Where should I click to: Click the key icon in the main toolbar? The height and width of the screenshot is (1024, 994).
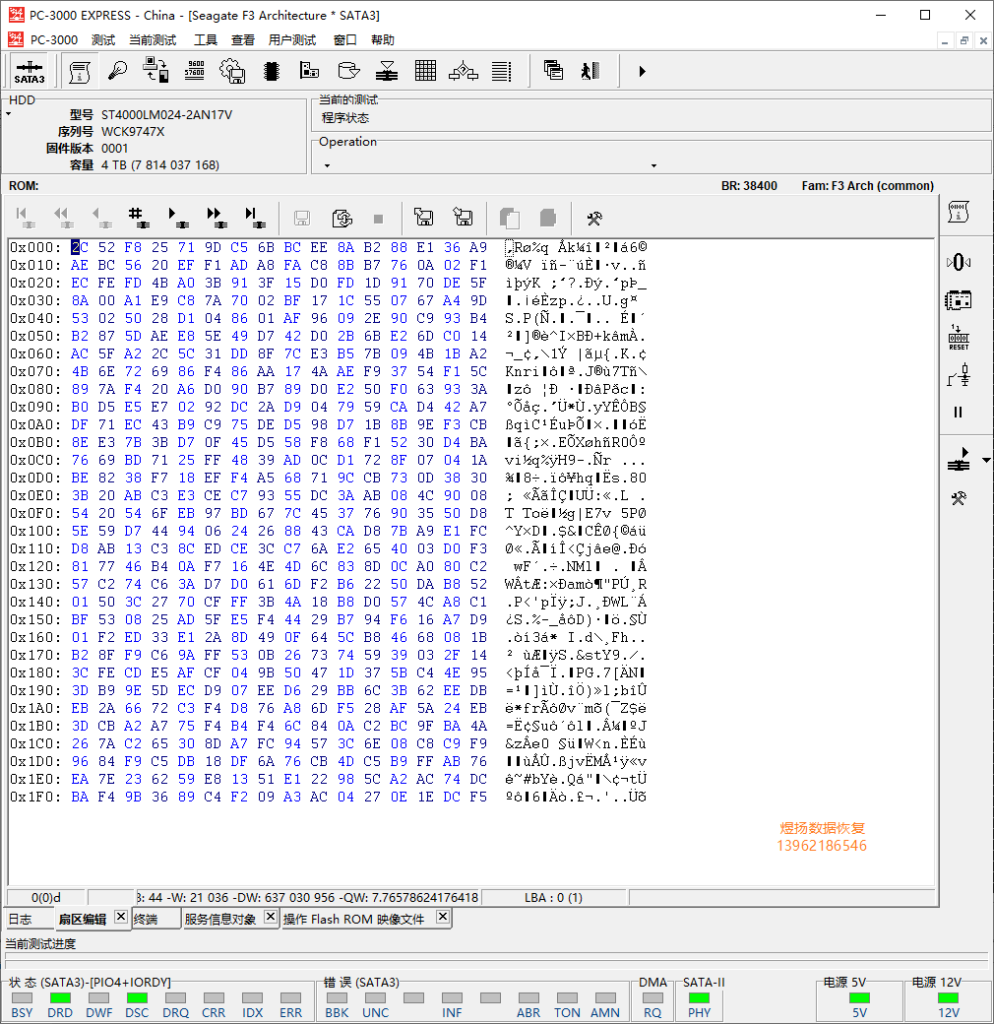118,71
